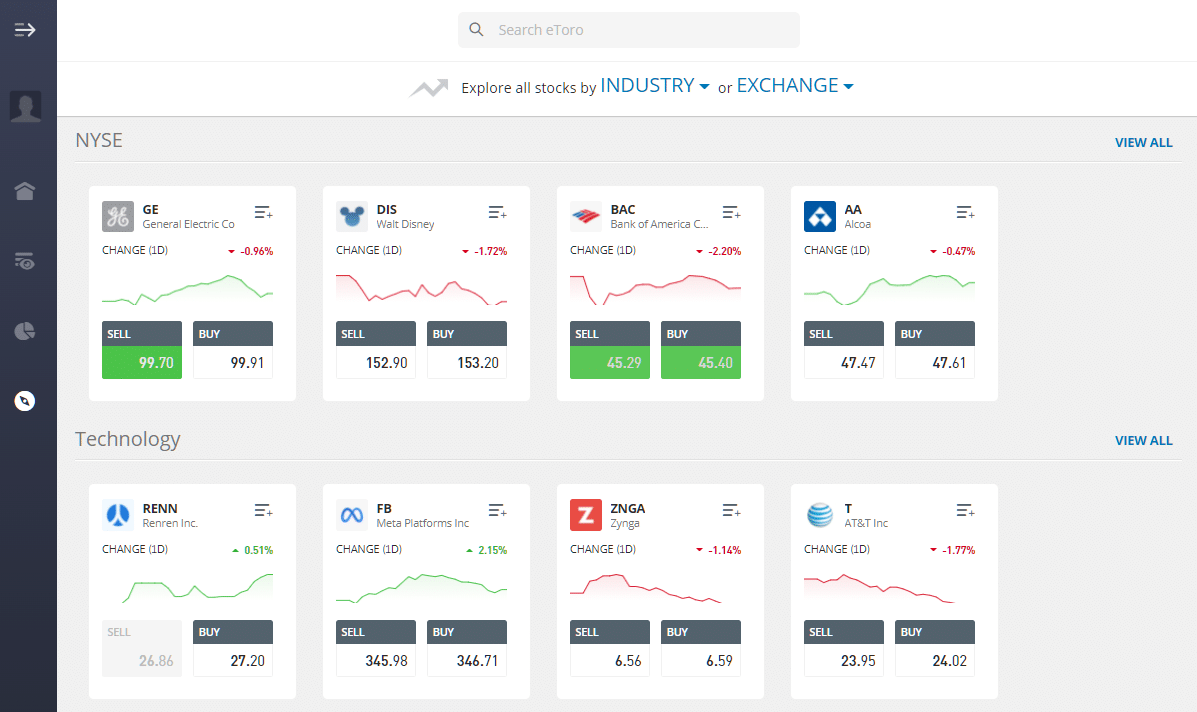Open the watchlist eye icon in sidebar
The image size is (1197, 712).
24,261
